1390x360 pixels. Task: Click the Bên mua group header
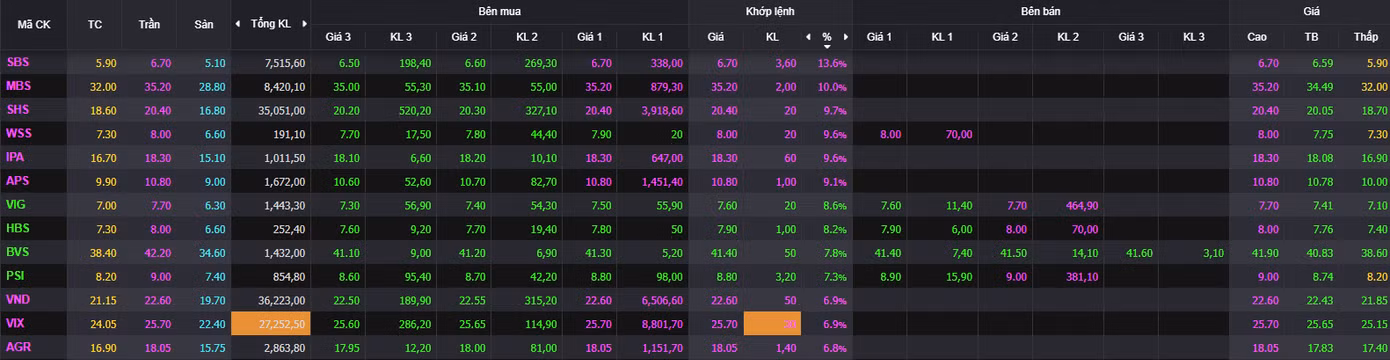(x=499, y=11)
